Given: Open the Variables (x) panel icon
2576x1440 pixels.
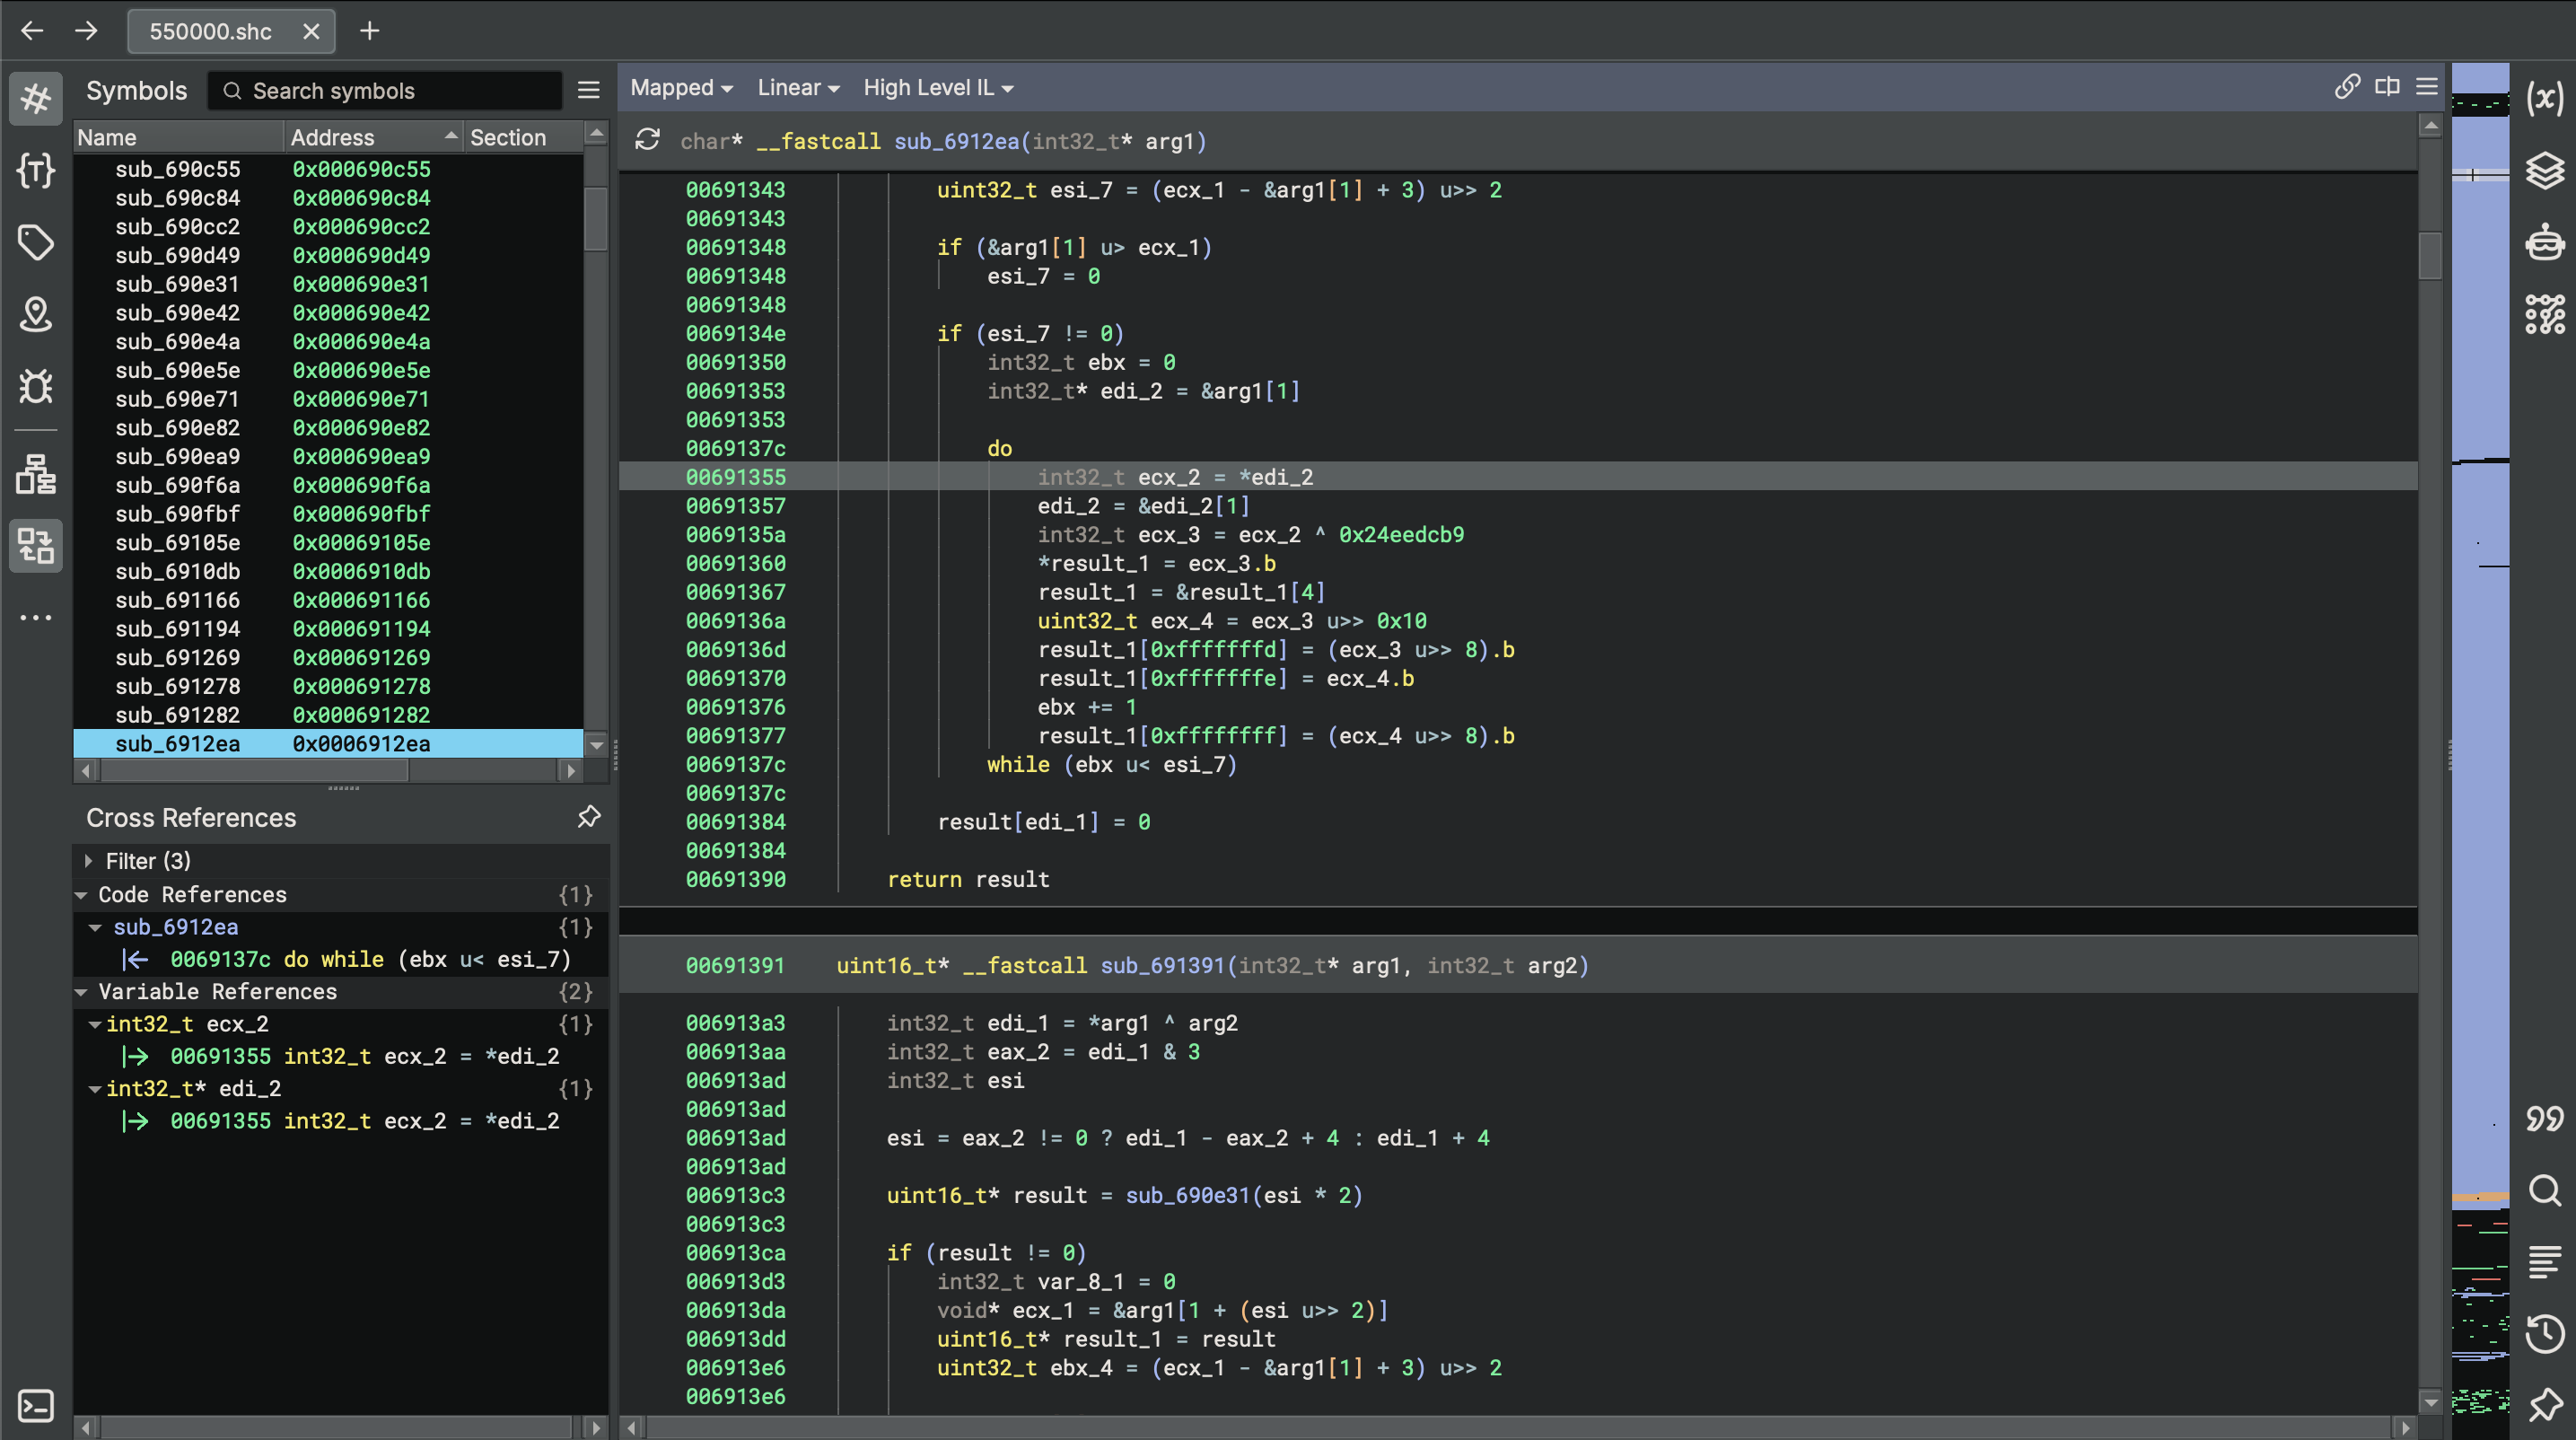Looking at the screenshot, I should (2544, 98).
